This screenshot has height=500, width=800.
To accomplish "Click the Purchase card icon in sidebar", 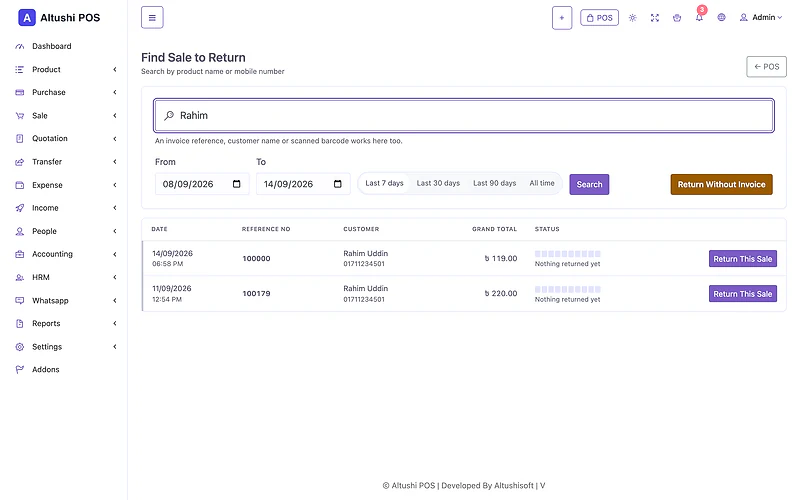I will 19,92.
